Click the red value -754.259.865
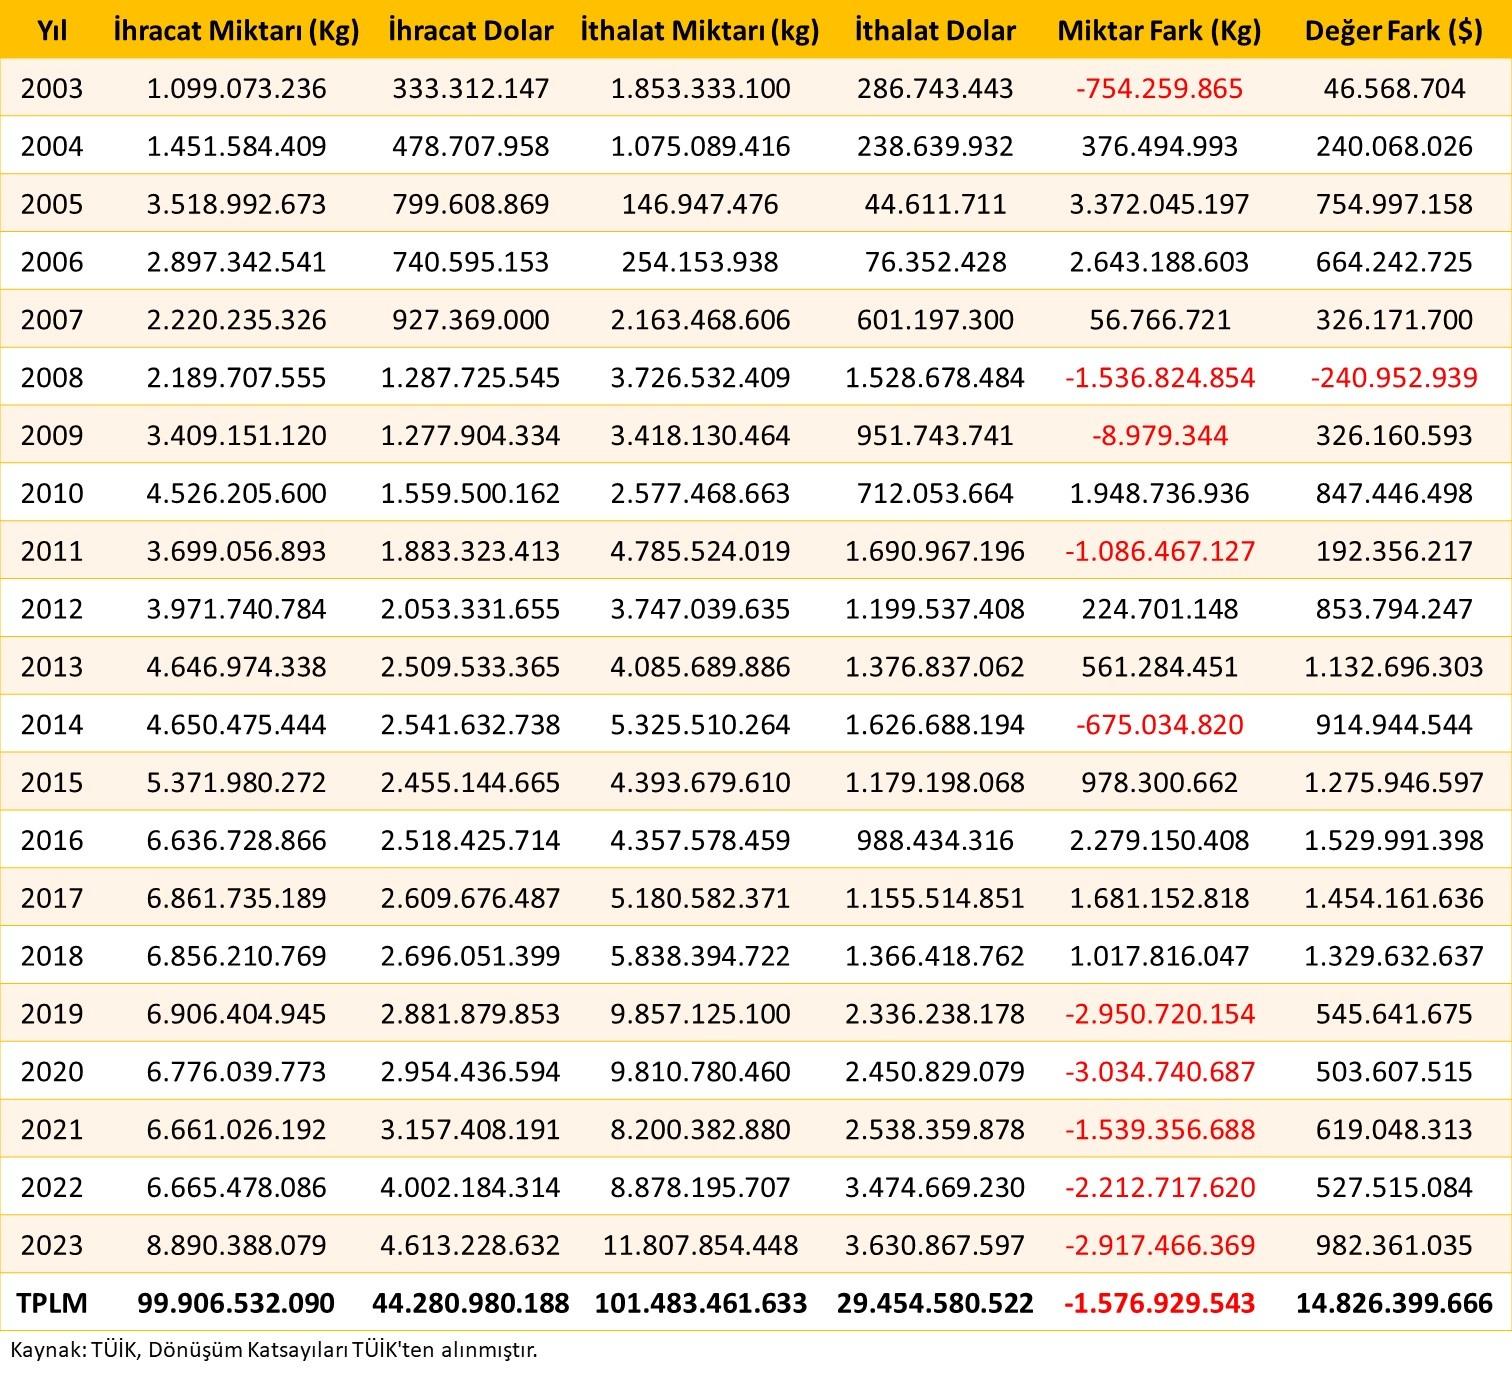The image size is (1512, 1374). click(x=1159, y=88)
